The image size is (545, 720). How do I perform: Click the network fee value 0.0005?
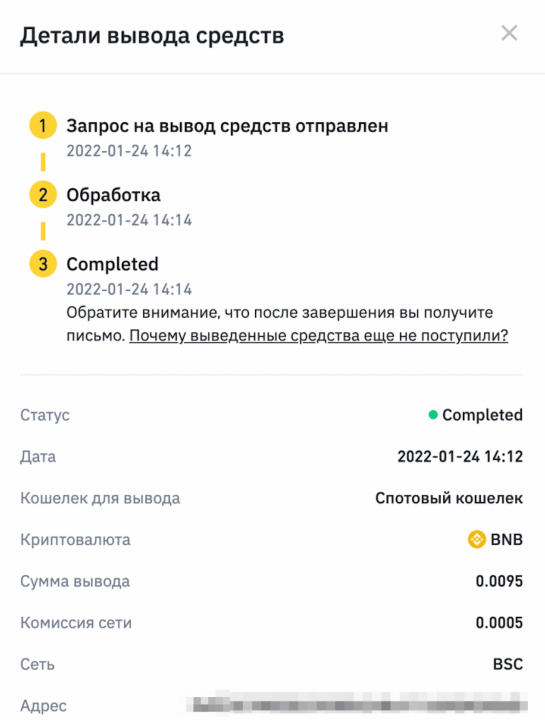click(499, 623)
